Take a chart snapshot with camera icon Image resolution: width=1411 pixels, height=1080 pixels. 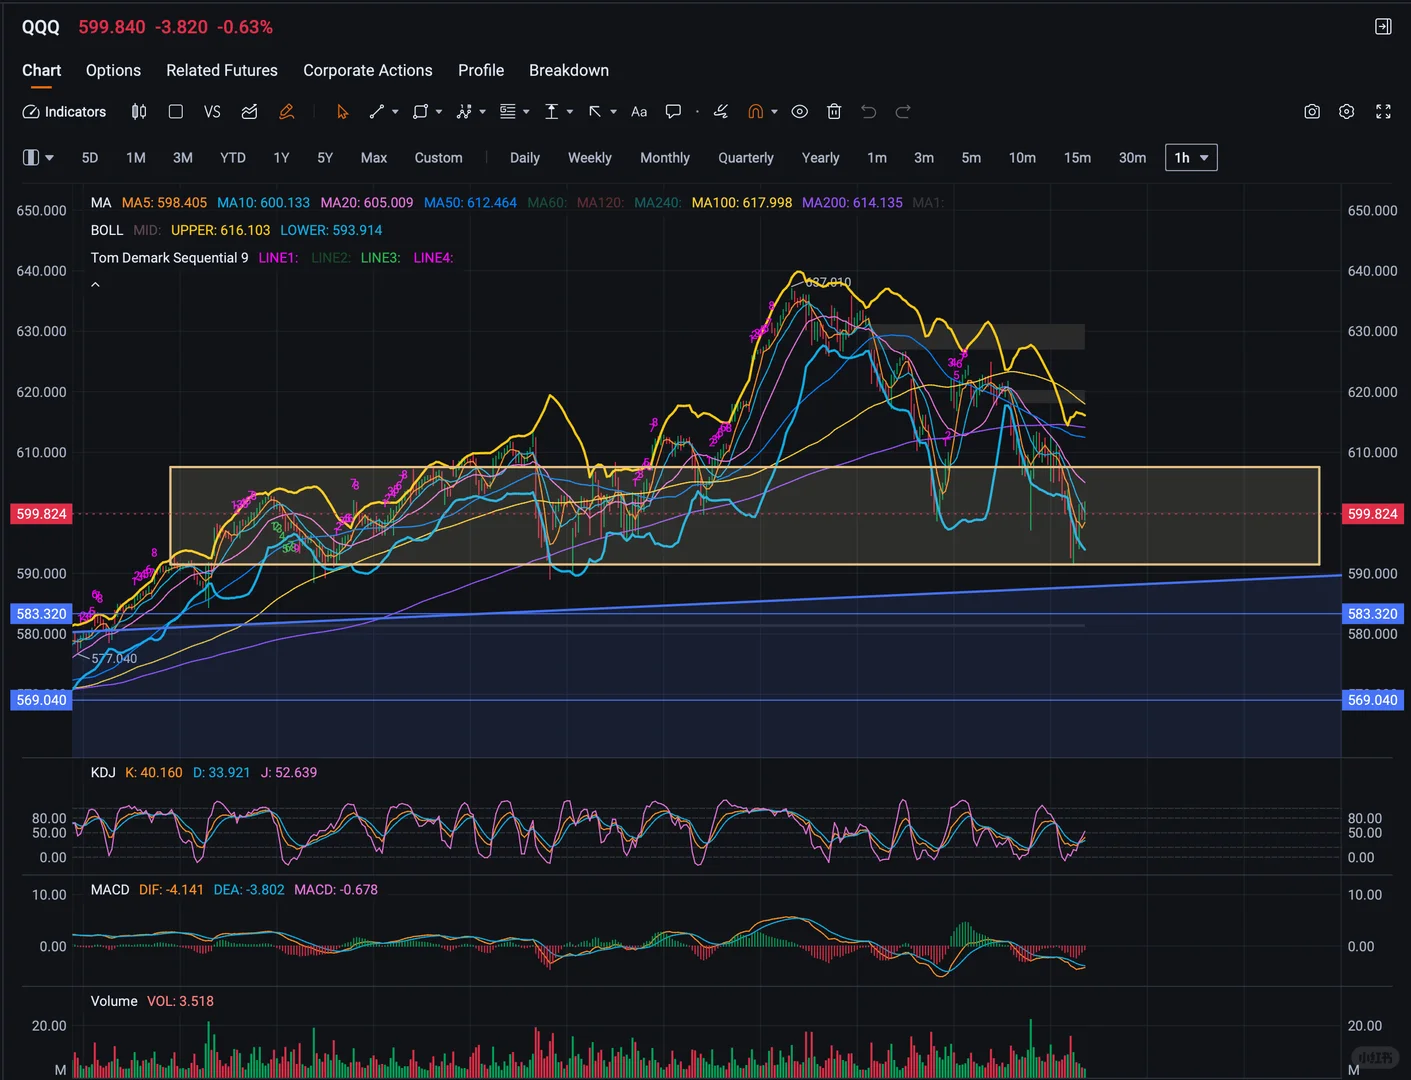(x=1312, y=112)
